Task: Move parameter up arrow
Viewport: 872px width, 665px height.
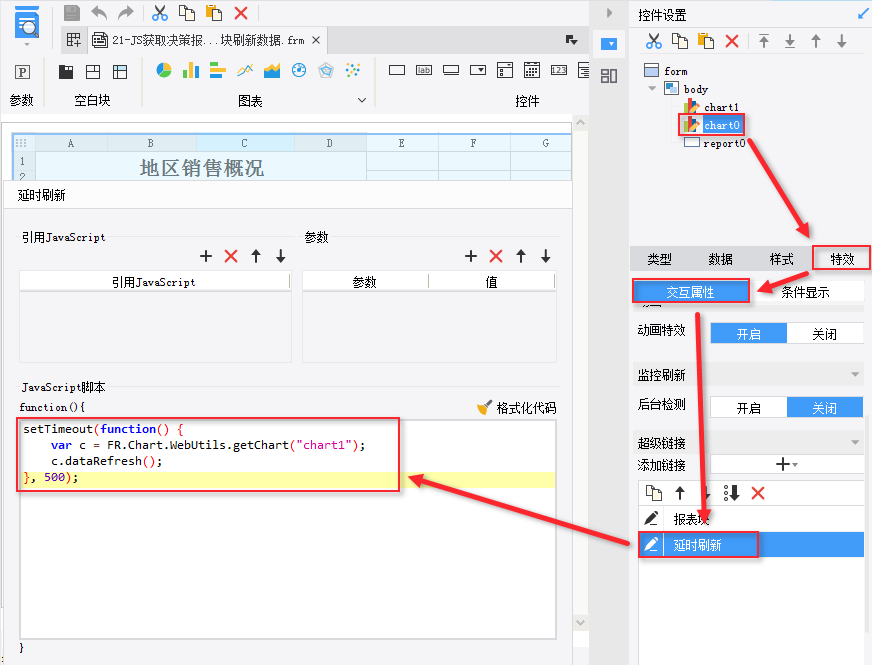Action: pyautogui.click(x=521, y=256)
